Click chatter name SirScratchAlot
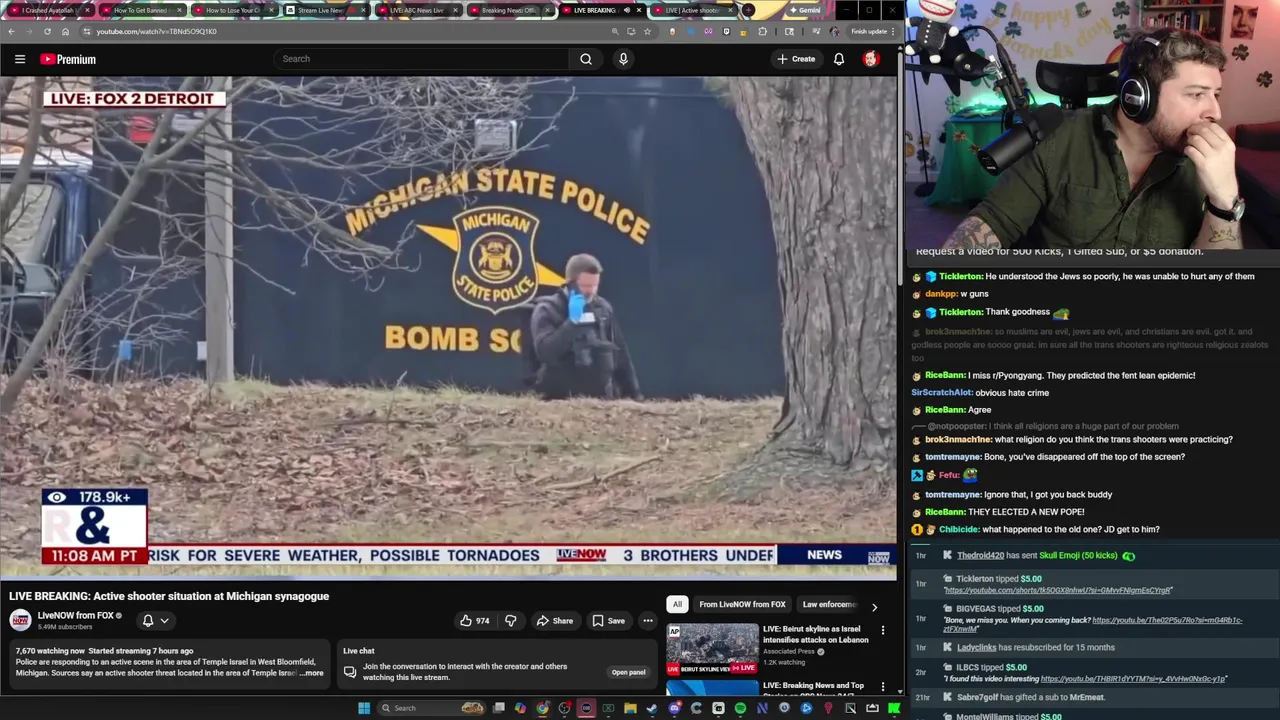1280x720 pixels. (x=941, y=393)
